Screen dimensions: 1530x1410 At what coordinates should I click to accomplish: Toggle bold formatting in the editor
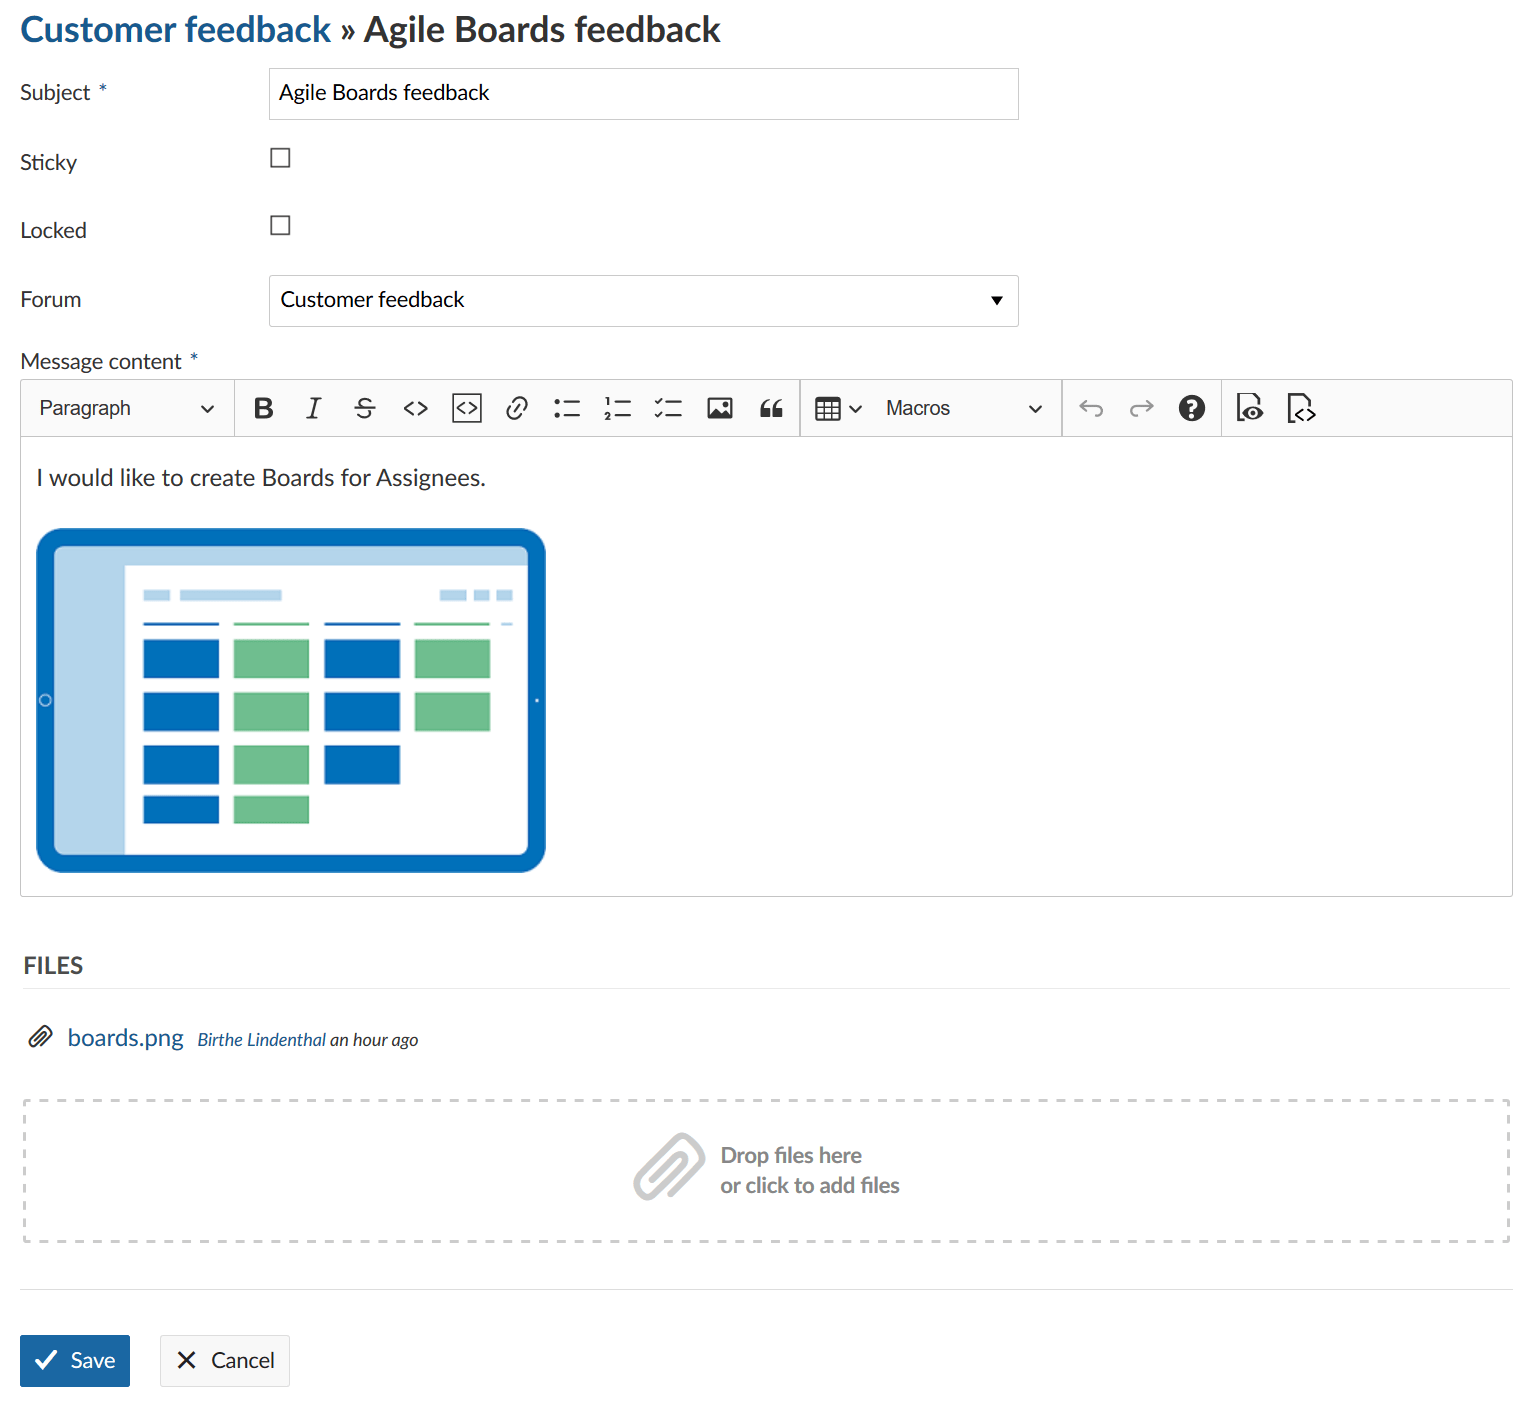coord(264,408)
